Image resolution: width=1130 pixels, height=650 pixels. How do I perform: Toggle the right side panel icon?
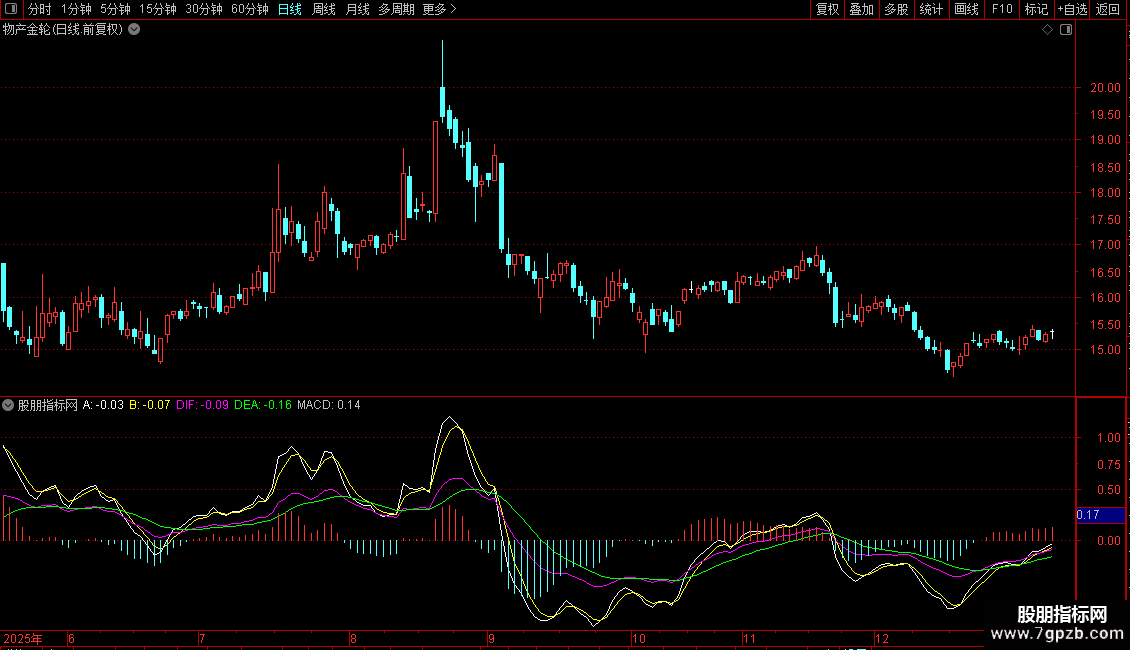1065,30
